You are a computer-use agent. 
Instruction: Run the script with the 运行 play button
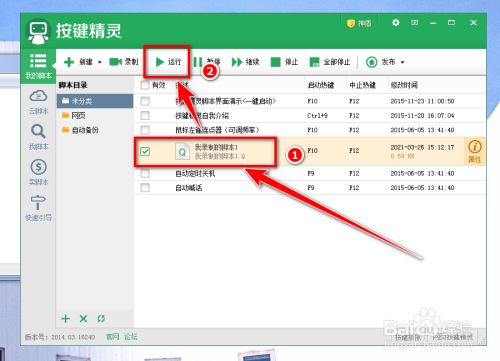pos(168,62)
